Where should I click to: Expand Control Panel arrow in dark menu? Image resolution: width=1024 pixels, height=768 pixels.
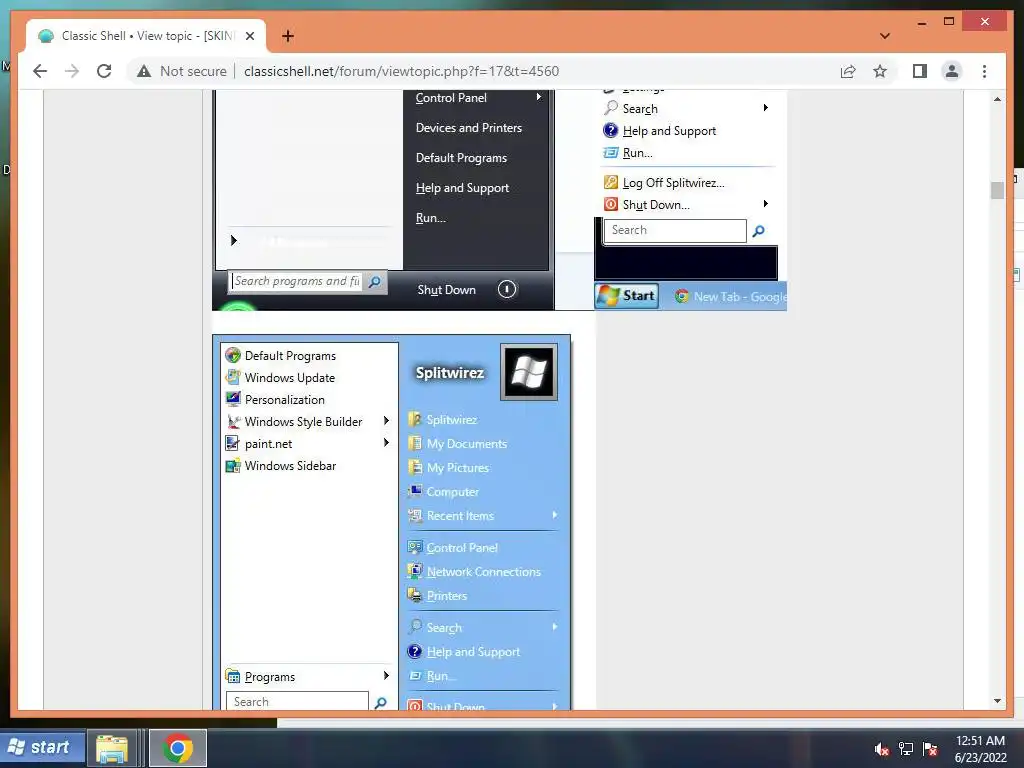(x=539, y=97)
